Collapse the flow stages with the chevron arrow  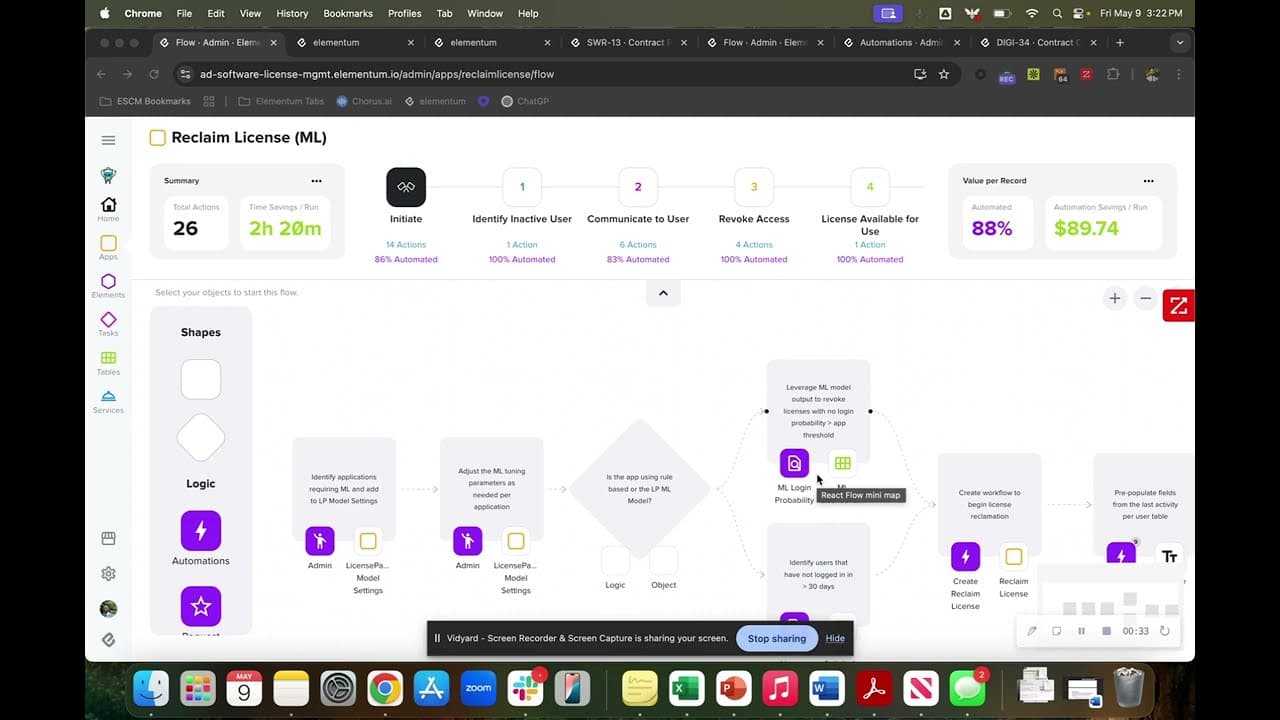pos(663,292)
